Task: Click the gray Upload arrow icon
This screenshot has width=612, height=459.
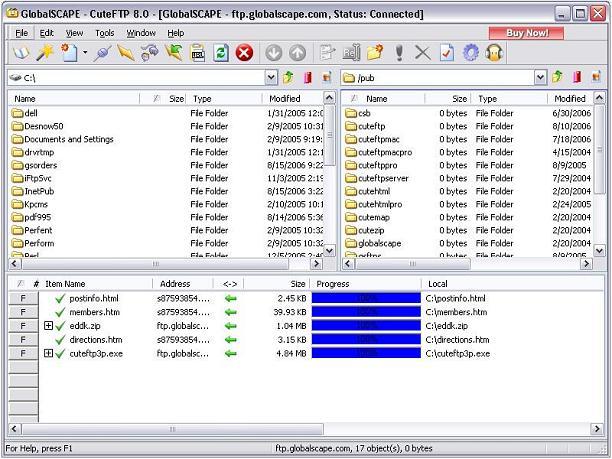Action: coord(297,53)
